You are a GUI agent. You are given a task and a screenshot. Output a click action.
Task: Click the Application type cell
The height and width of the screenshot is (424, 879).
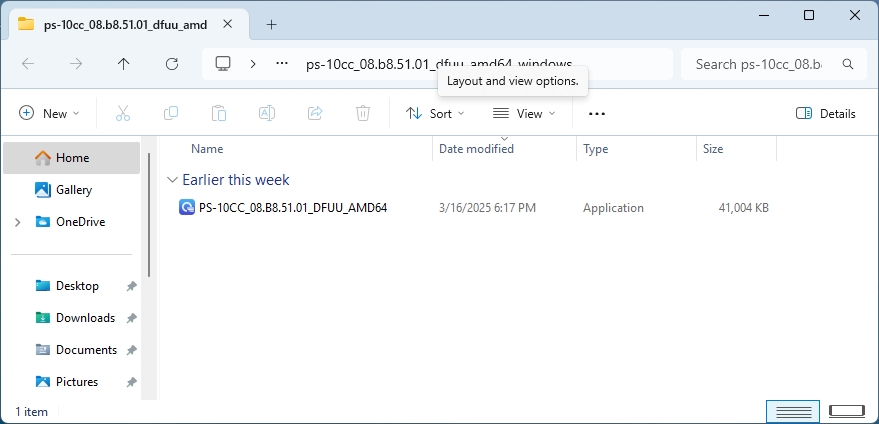pos(613,208)
